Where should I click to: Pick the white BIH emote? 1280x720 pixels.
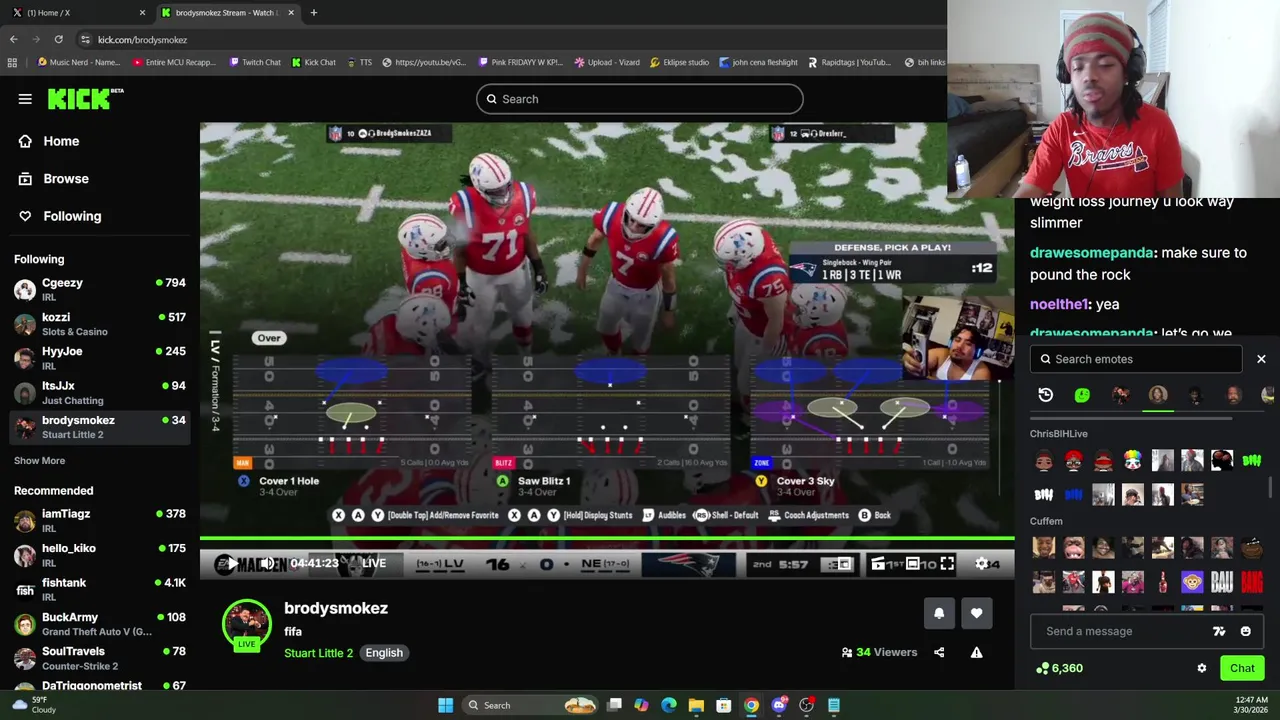click(x=1043, y=494)
